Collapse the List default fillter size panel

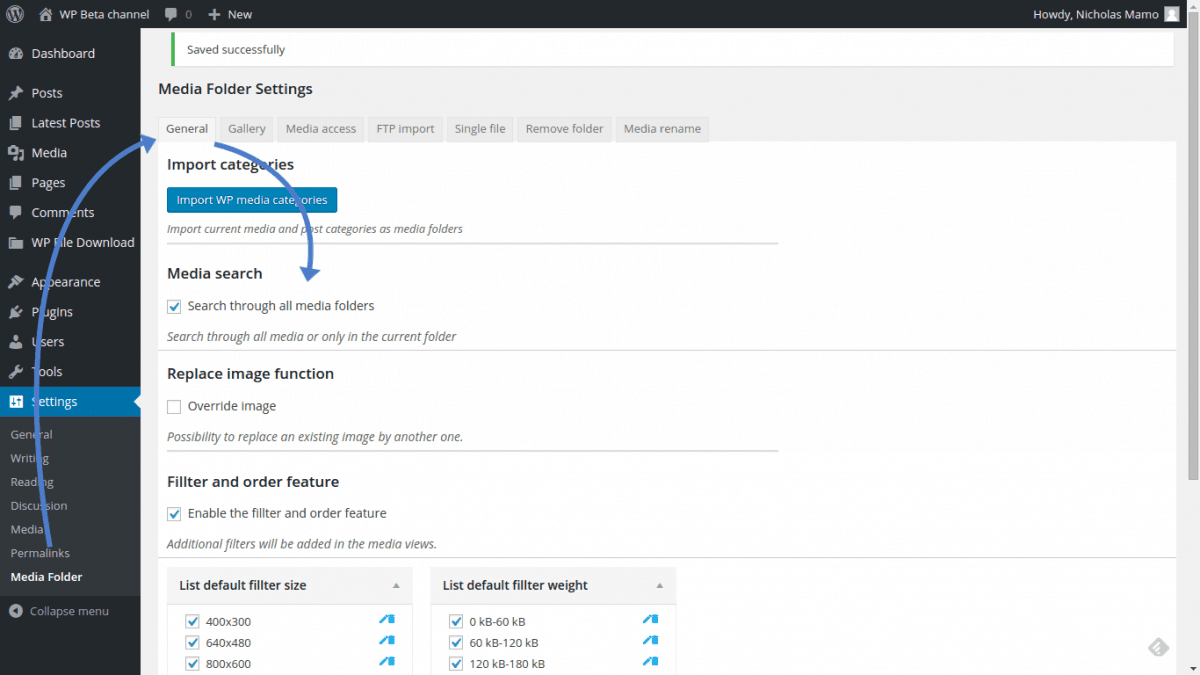(395, 585)
